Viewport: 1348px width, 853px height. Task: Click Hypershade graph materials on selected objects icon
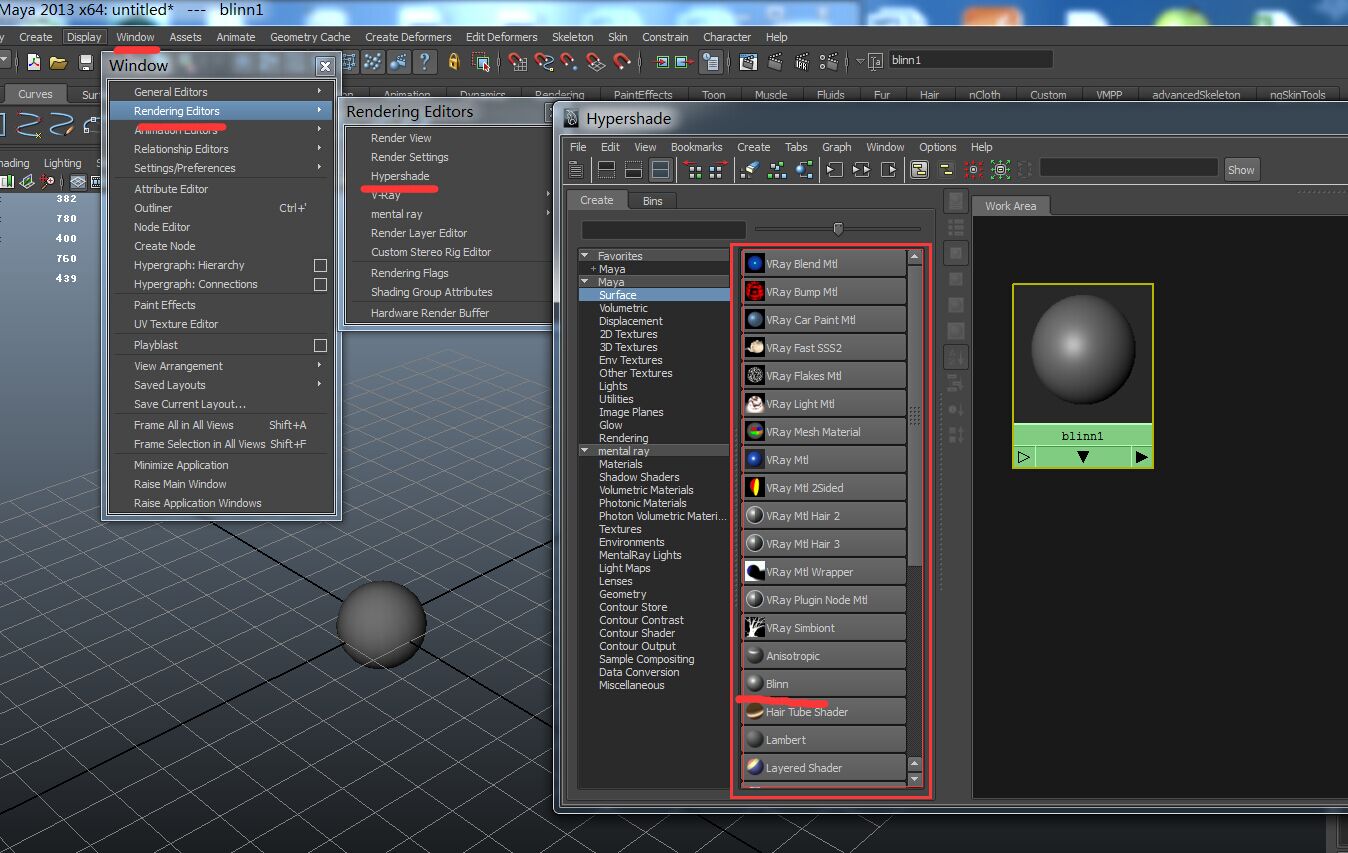tap(804, 170)
